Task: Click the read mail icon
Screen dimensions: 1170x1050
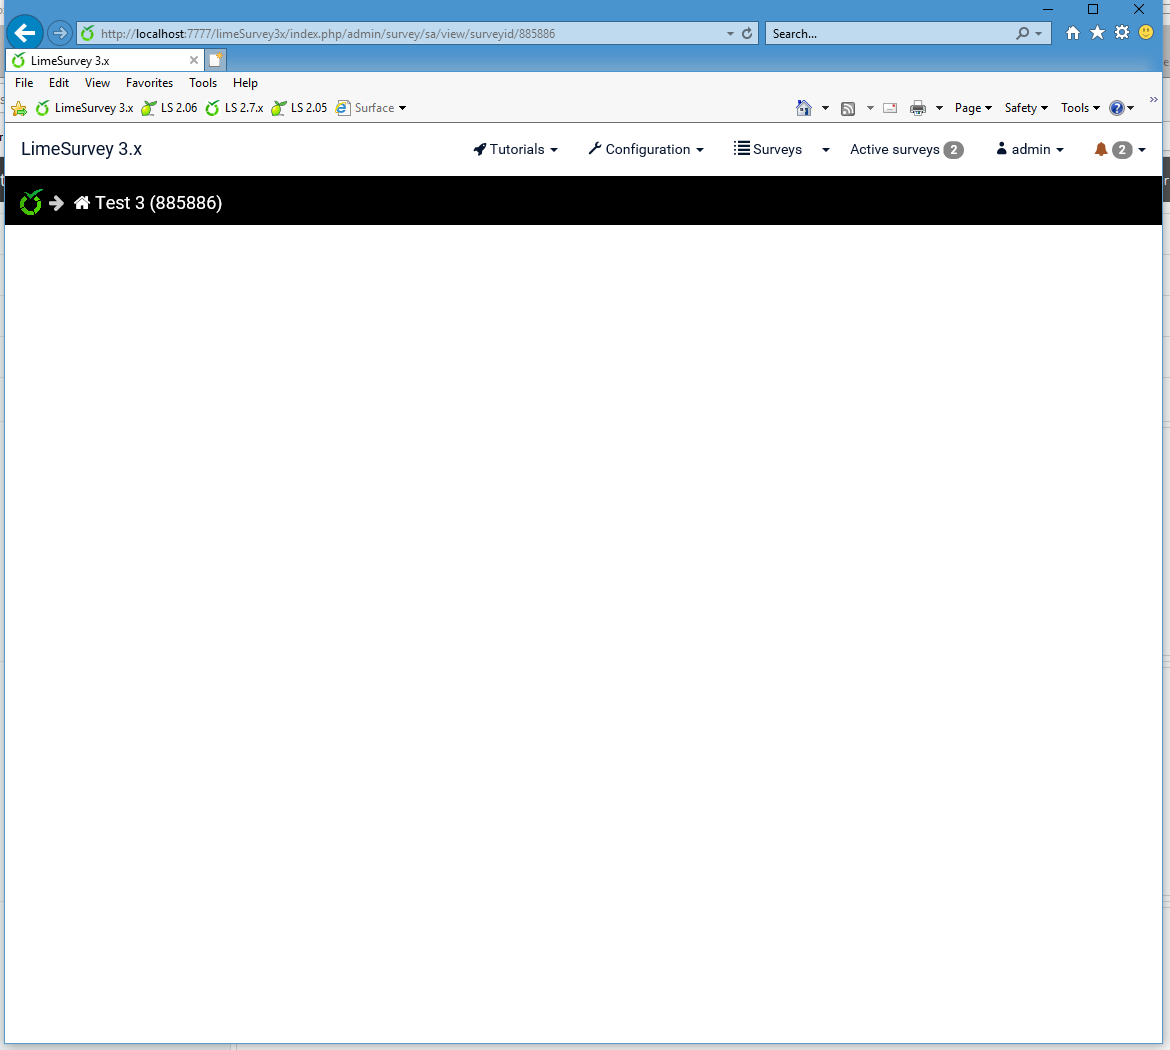Action: pos(889,108)
